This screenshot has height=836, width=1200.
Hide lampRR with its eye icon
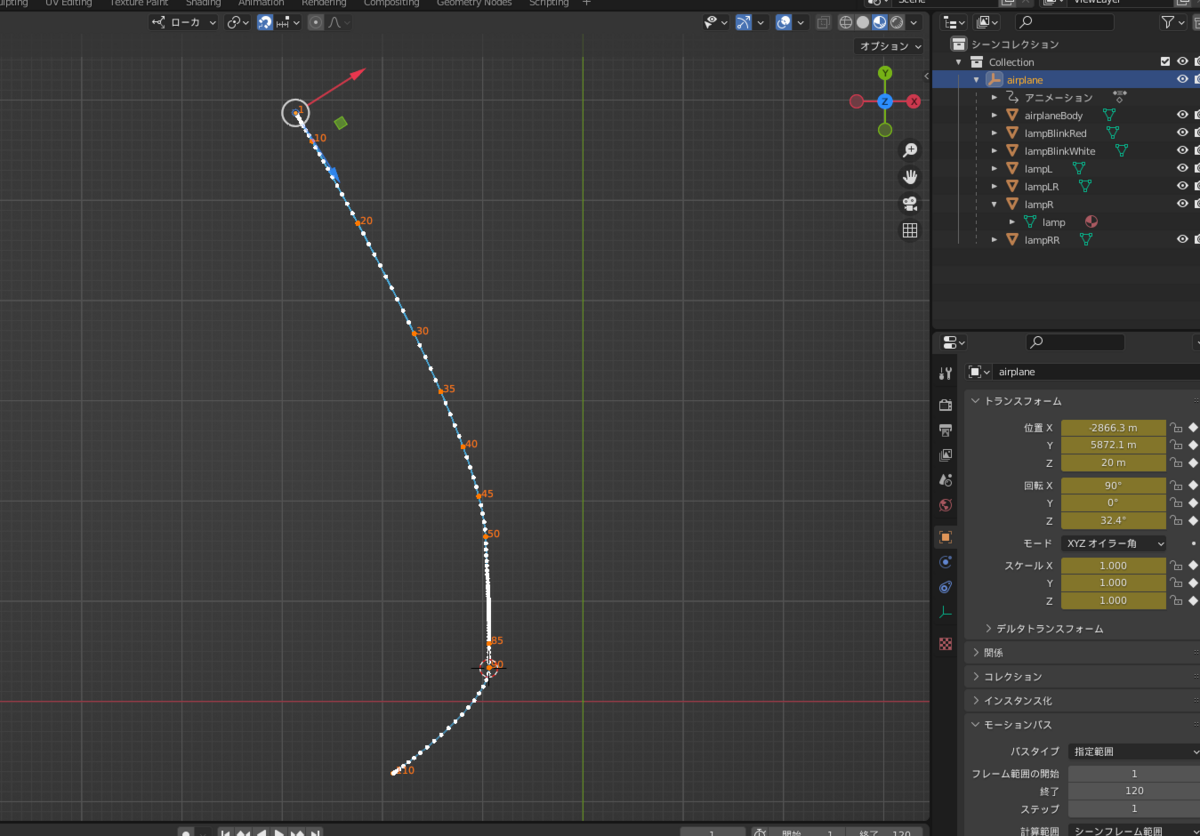click(1182, 240)
